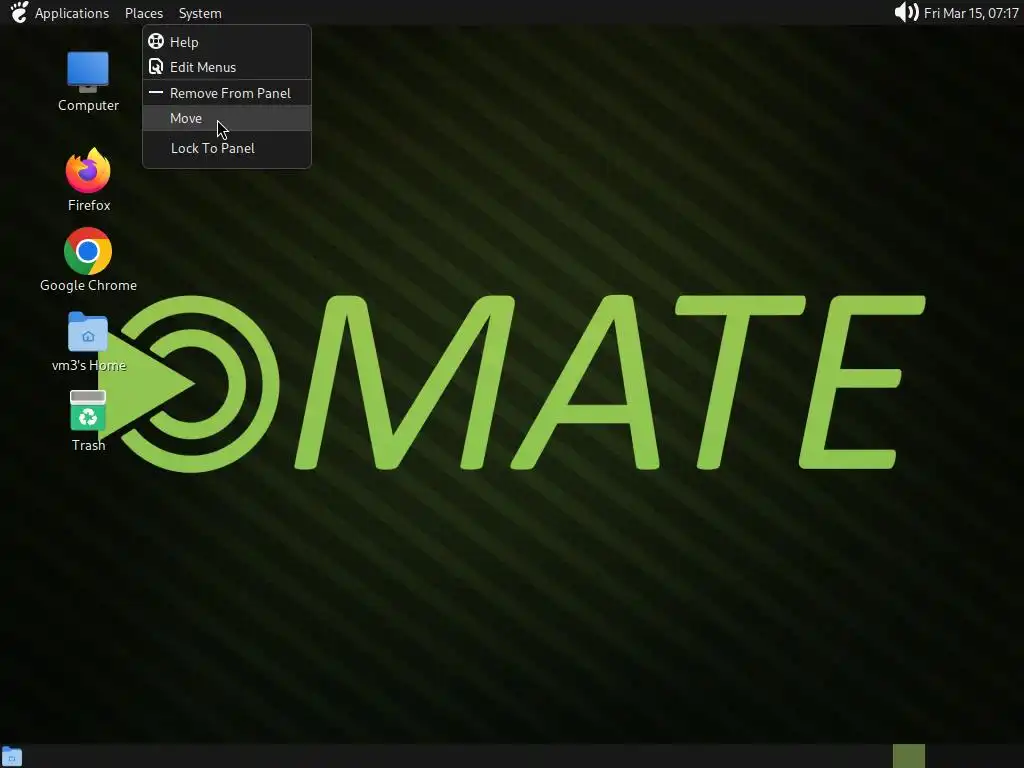Select the Firefox desktop icon

tap(88, 170)
